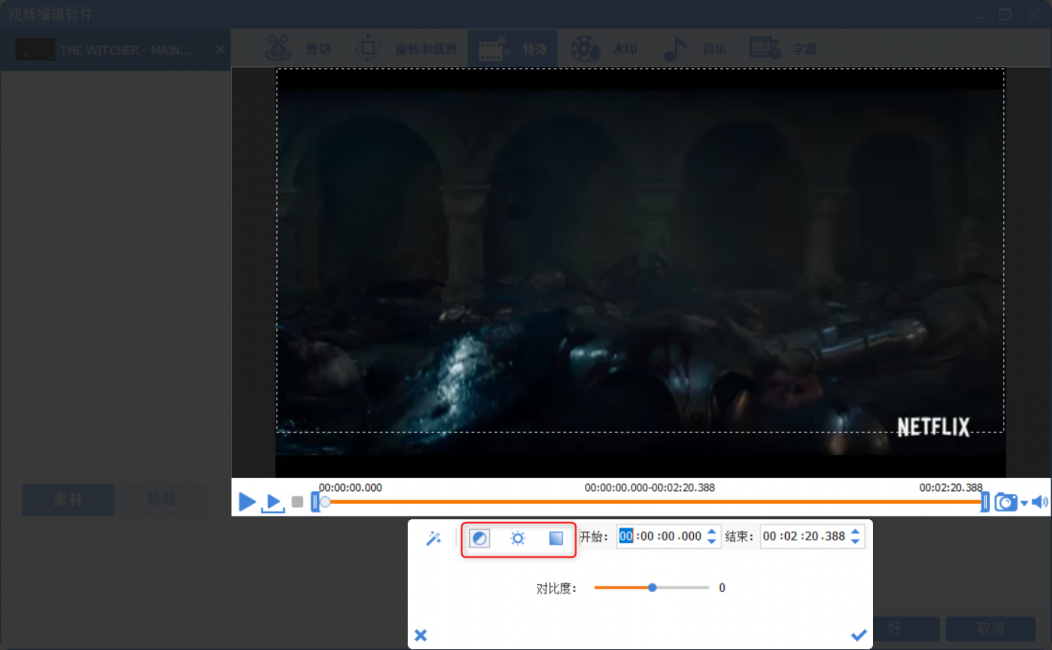Click the play-selection button with underline
Viewport: 1052px width, 650px height.
point(273,502)
